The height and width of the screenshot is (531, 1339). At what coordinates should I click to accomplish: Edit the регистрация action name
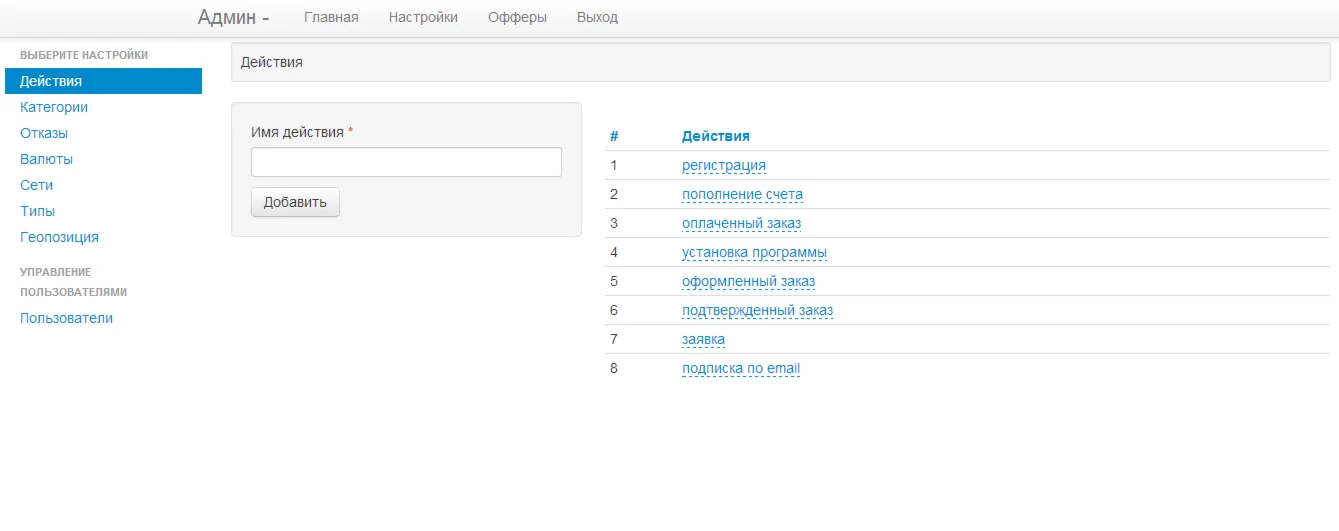click(x=724, y=165)
